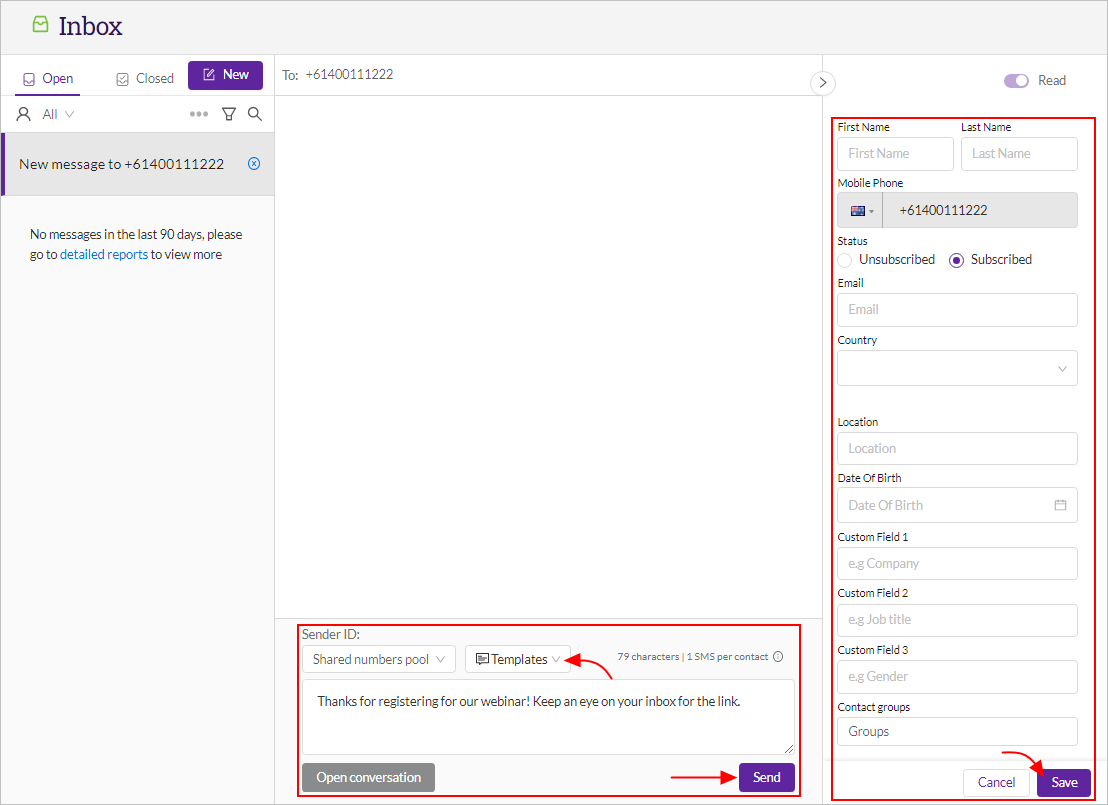The height and width of the screenshot is (805, 1108).
Task: Collapse the message pane with the arrow chevron
Action: pos(822,83)
